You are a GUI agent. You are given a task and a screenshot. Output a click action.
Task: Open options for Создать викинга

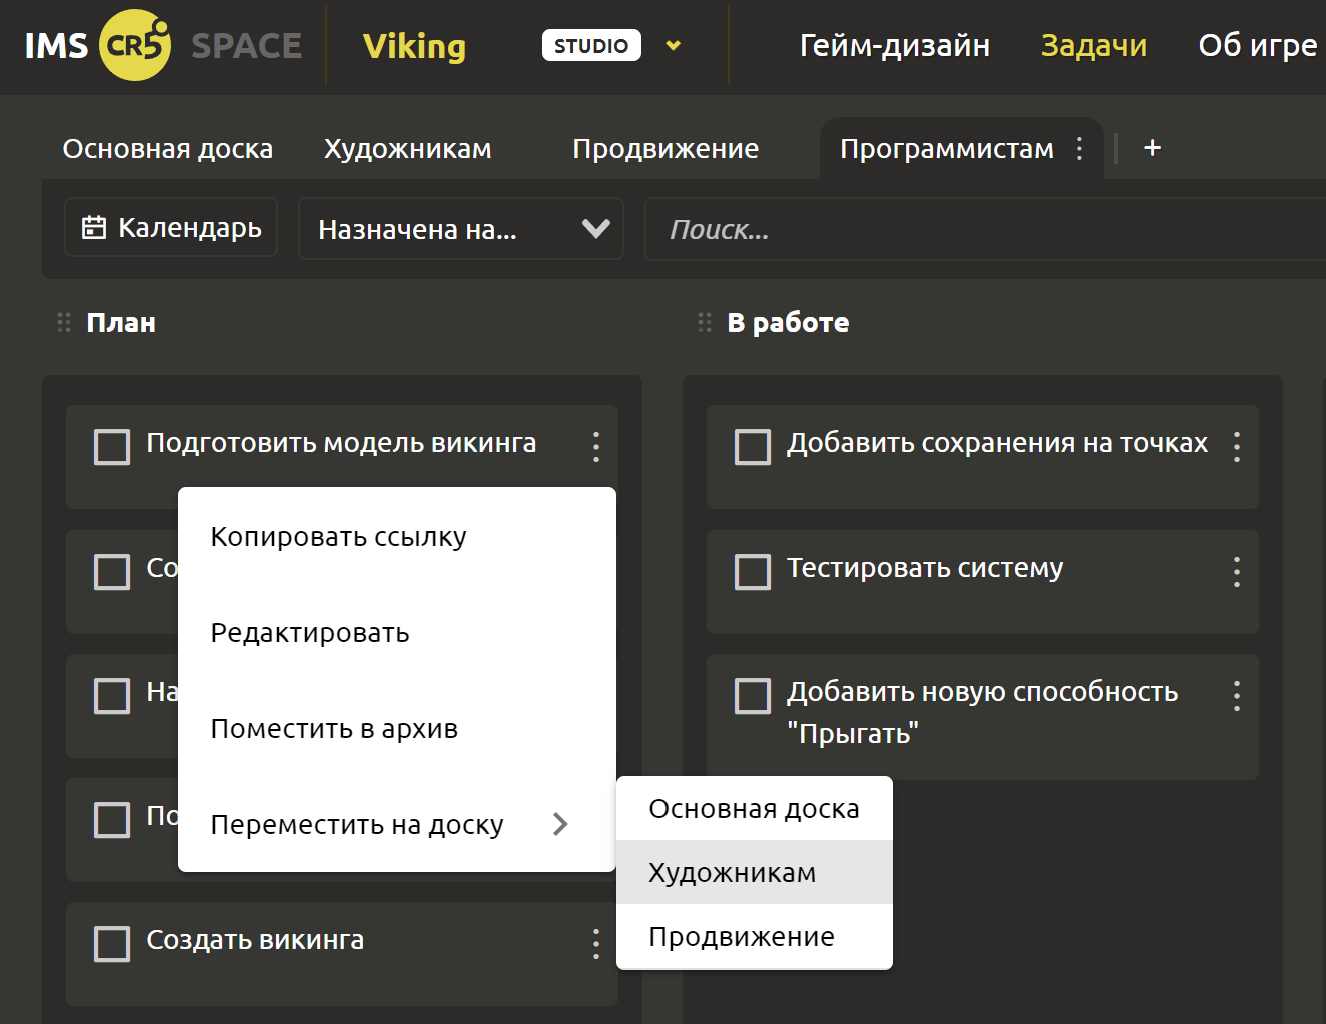pos(596,944)
